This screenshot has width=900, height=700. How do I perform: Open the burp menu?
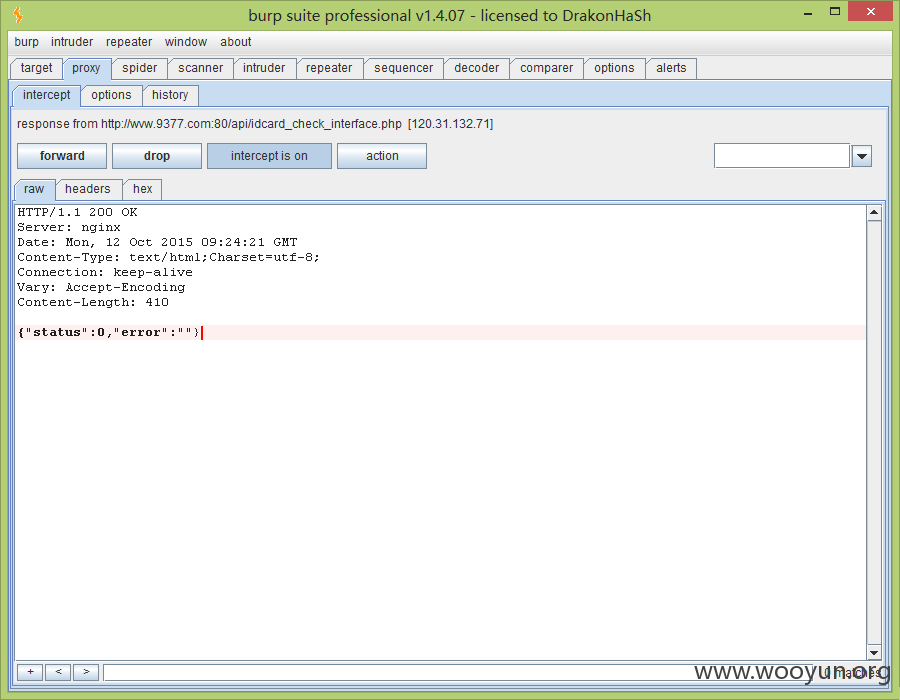coord(26,42)
